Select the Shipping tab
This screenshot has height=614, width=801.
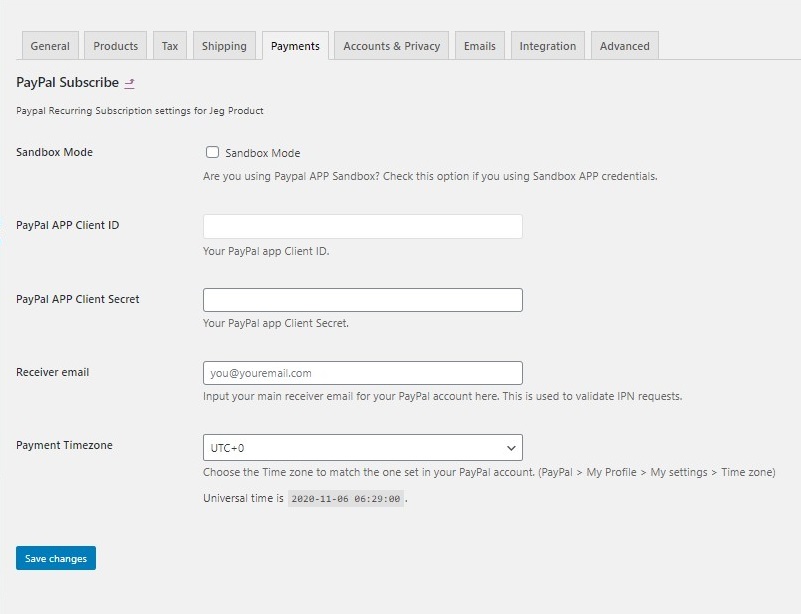(x=224, y=46)
